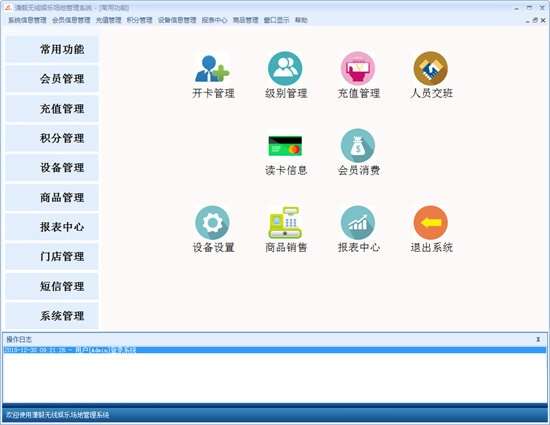Click the 欢迎使用 status bar message

(x=58, y=415)
